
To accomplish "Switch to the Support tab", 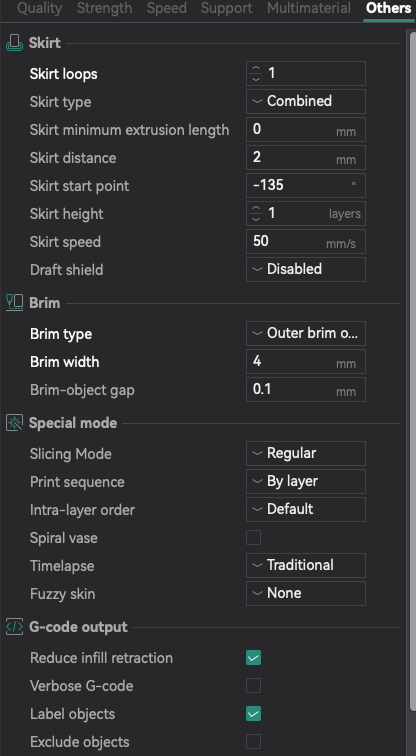I will (x=226, y=8).
